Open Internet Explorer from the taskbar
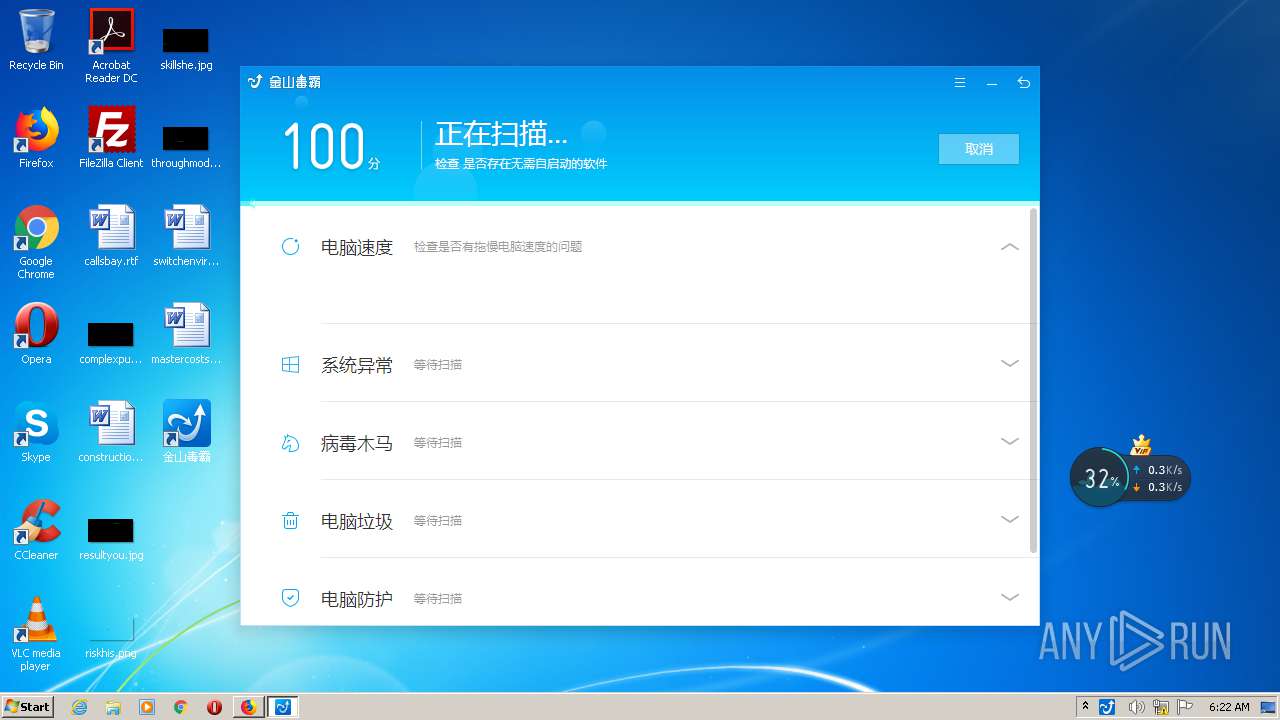 click(x=80, y=707)
